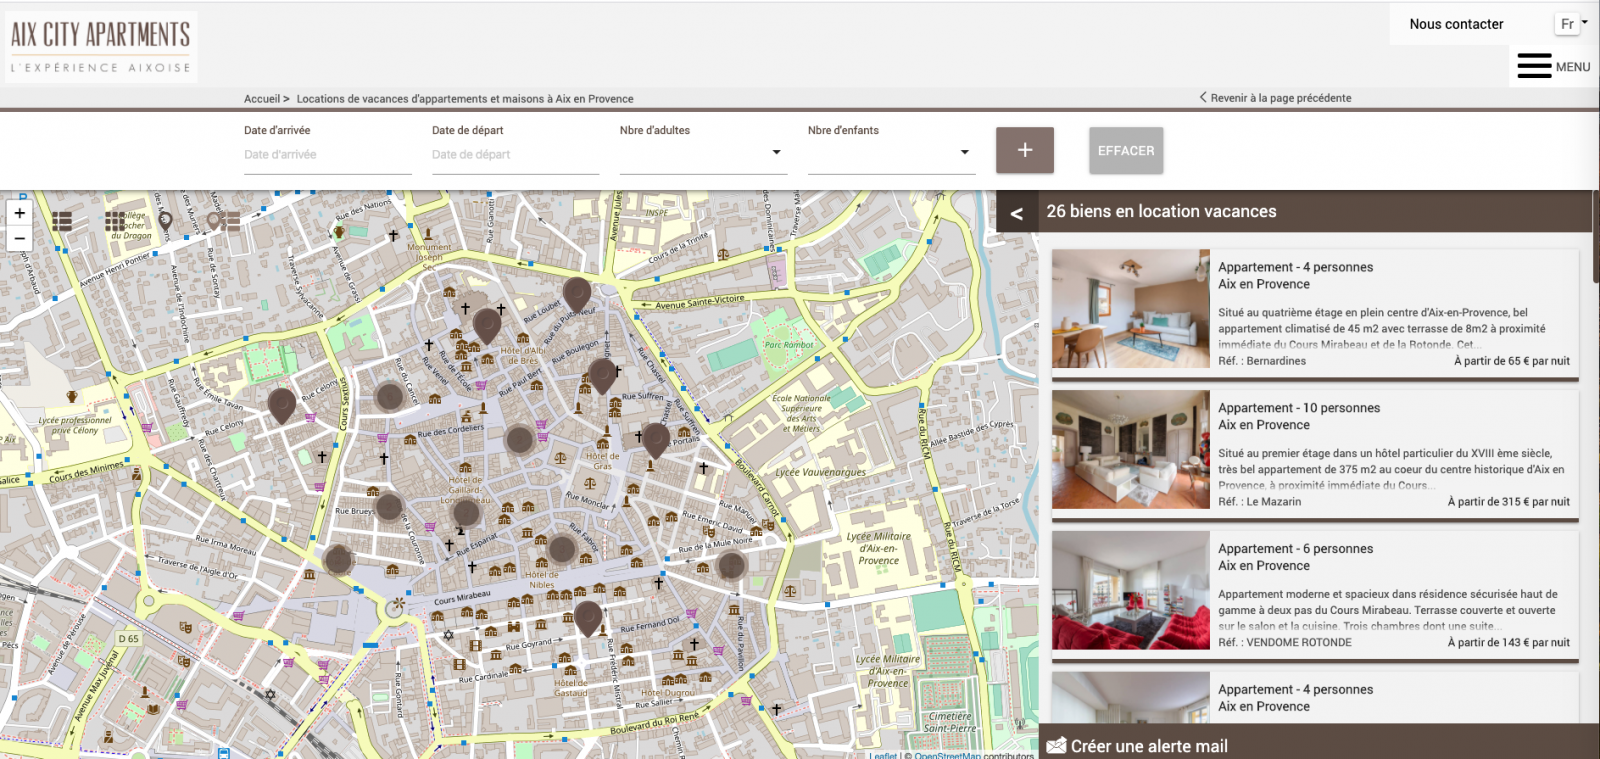Zoom in on the map
This screenshot has width=1600, height=759.
pos(19,213)
